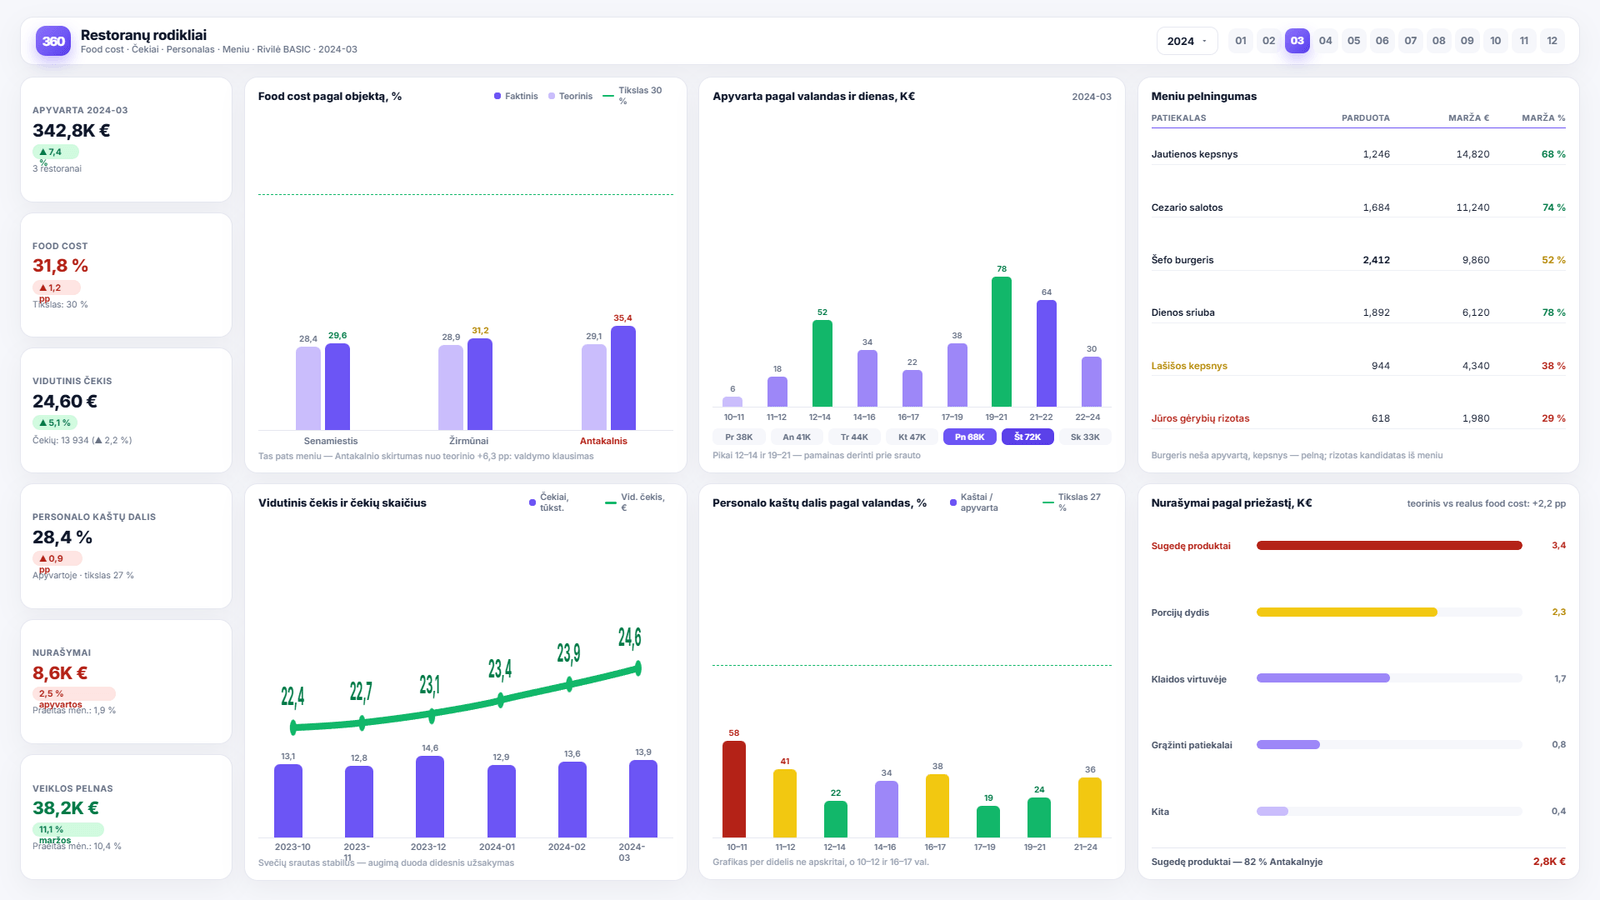Viewport: 1600px width, 900px height.
Task: Toggle Teorinis legend in Food cost chart
Action: point(570,96)
